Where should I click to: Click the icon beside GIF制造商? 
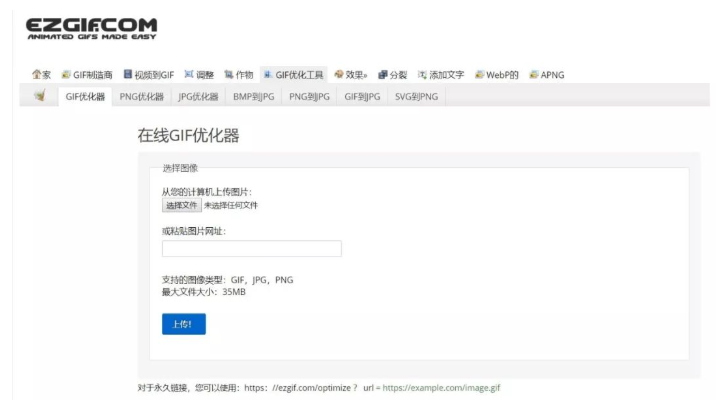click(66, 74)
